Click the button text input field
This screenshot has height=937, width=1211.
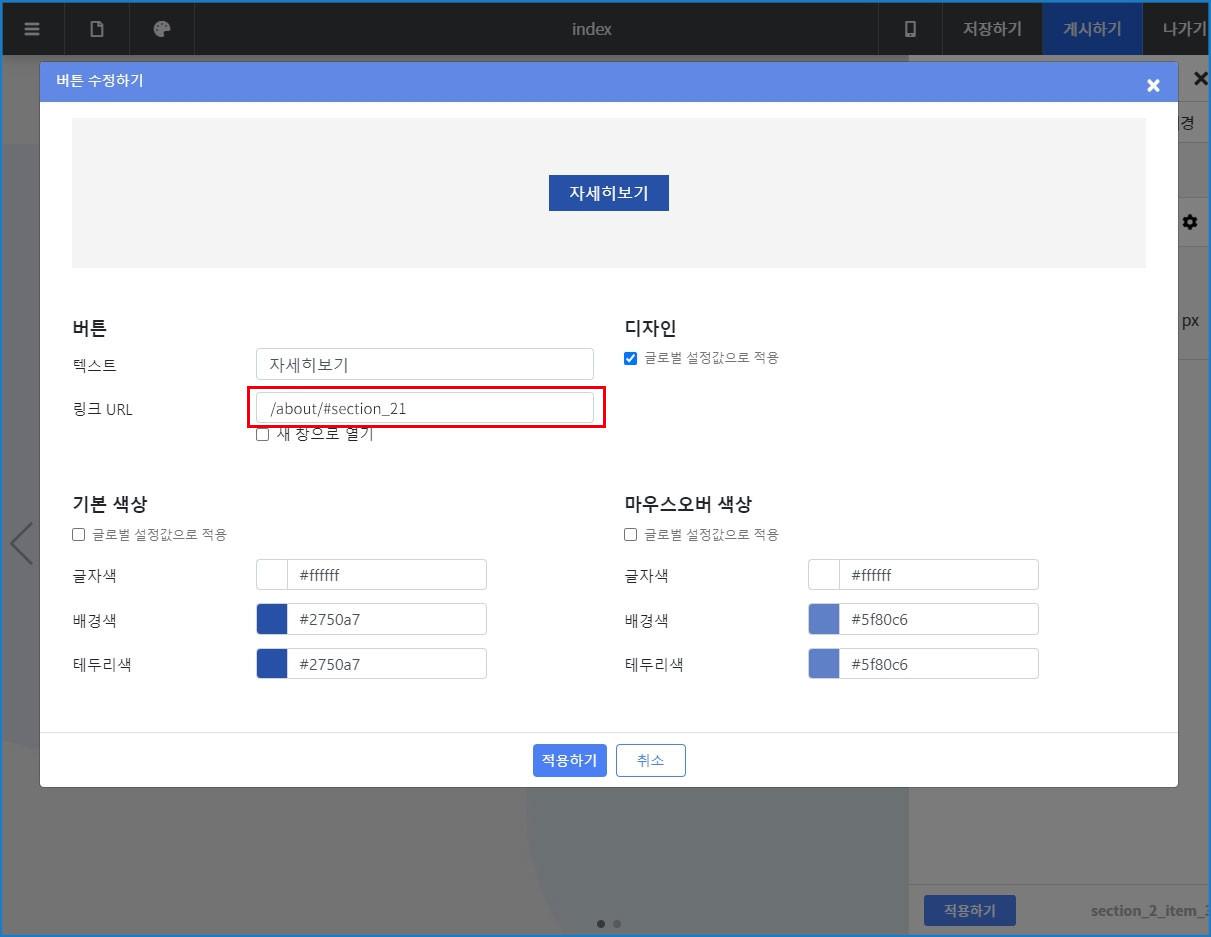point(425,364)
